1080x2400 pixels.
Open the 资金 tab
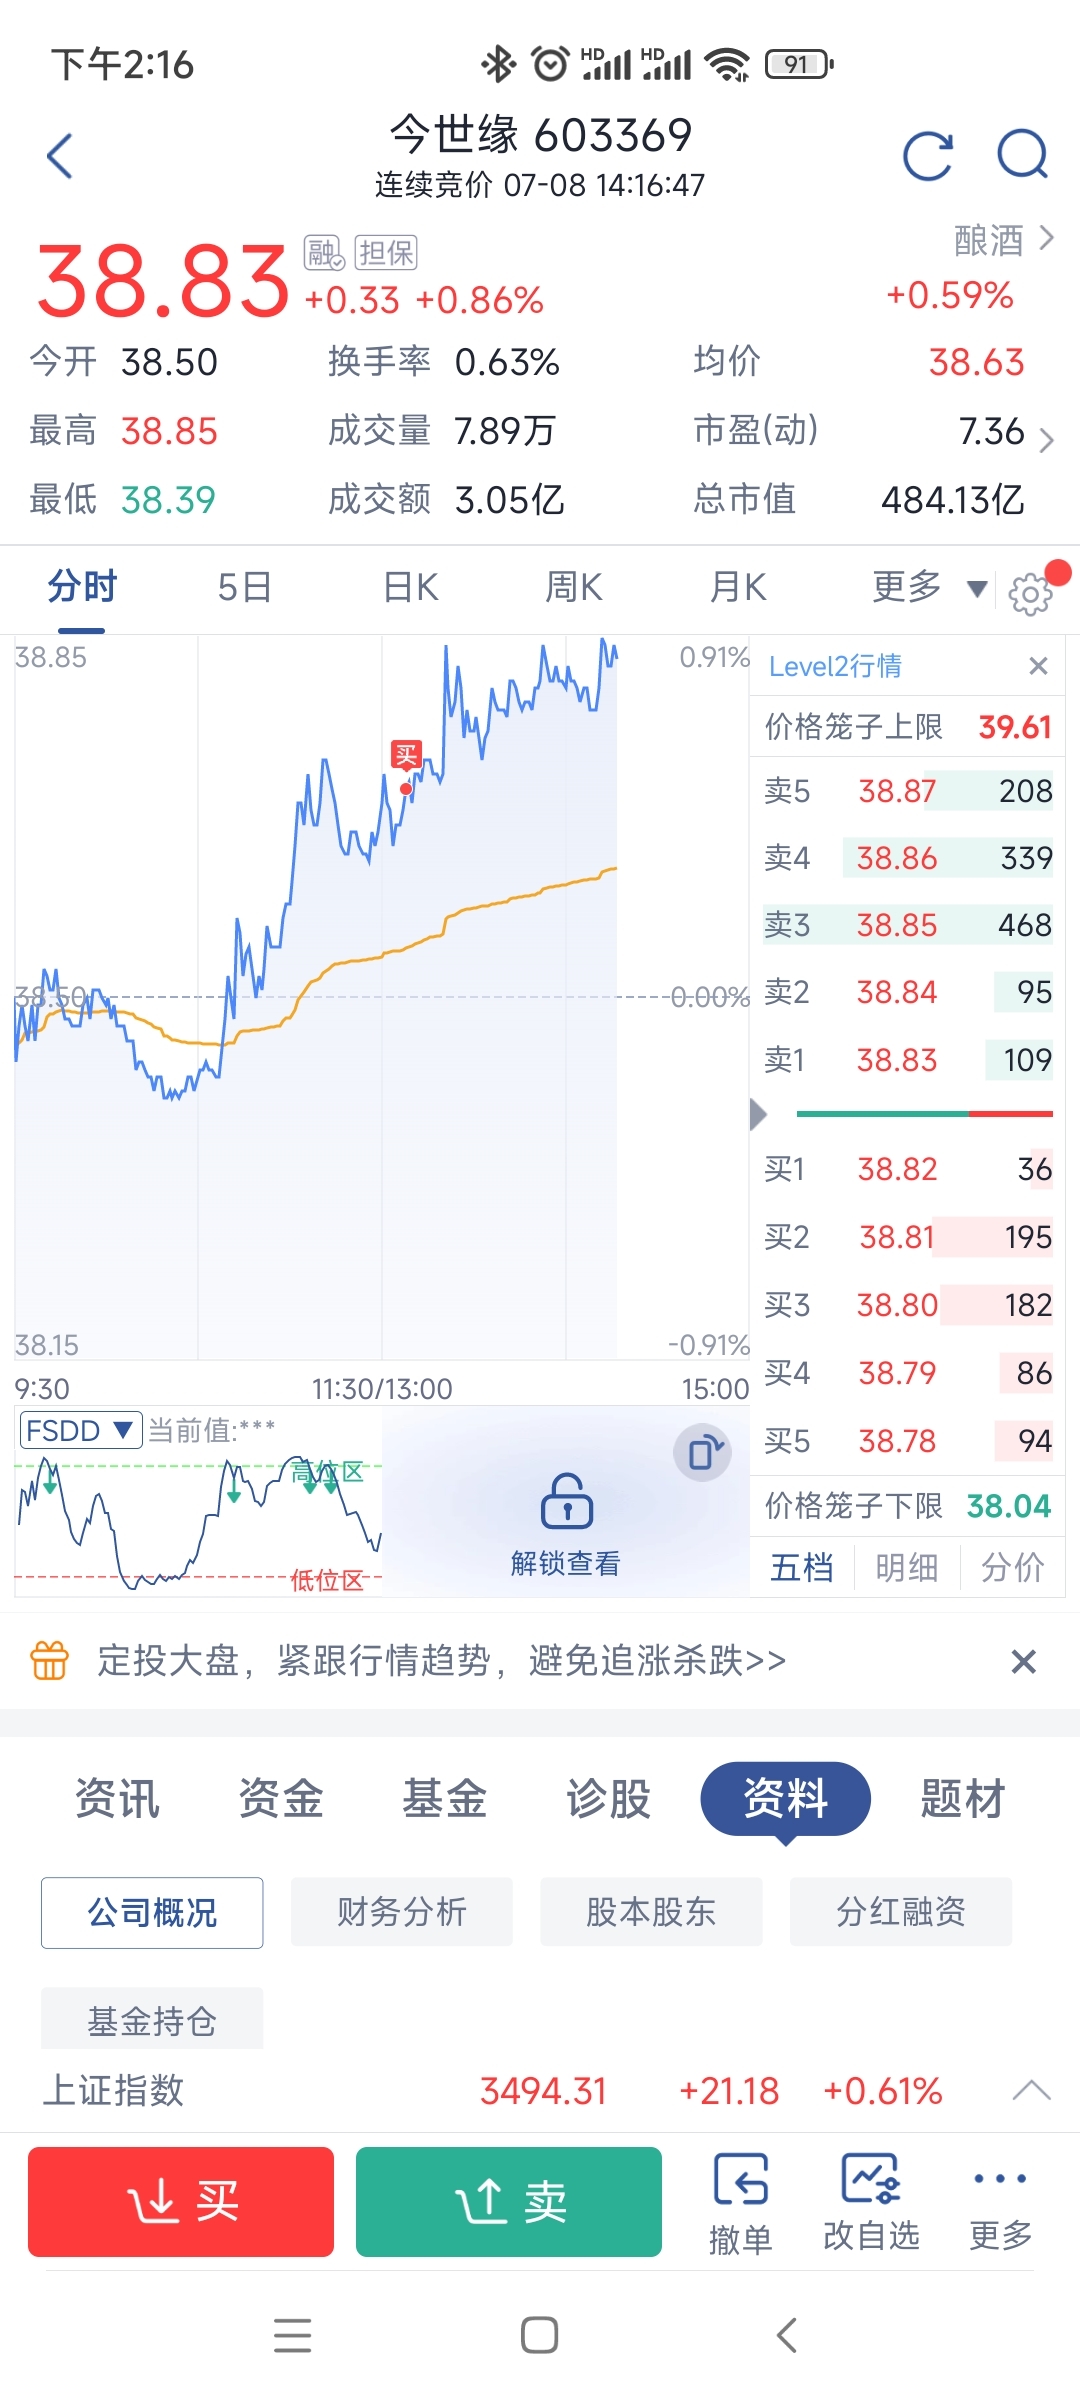(x=281, y=1799)
